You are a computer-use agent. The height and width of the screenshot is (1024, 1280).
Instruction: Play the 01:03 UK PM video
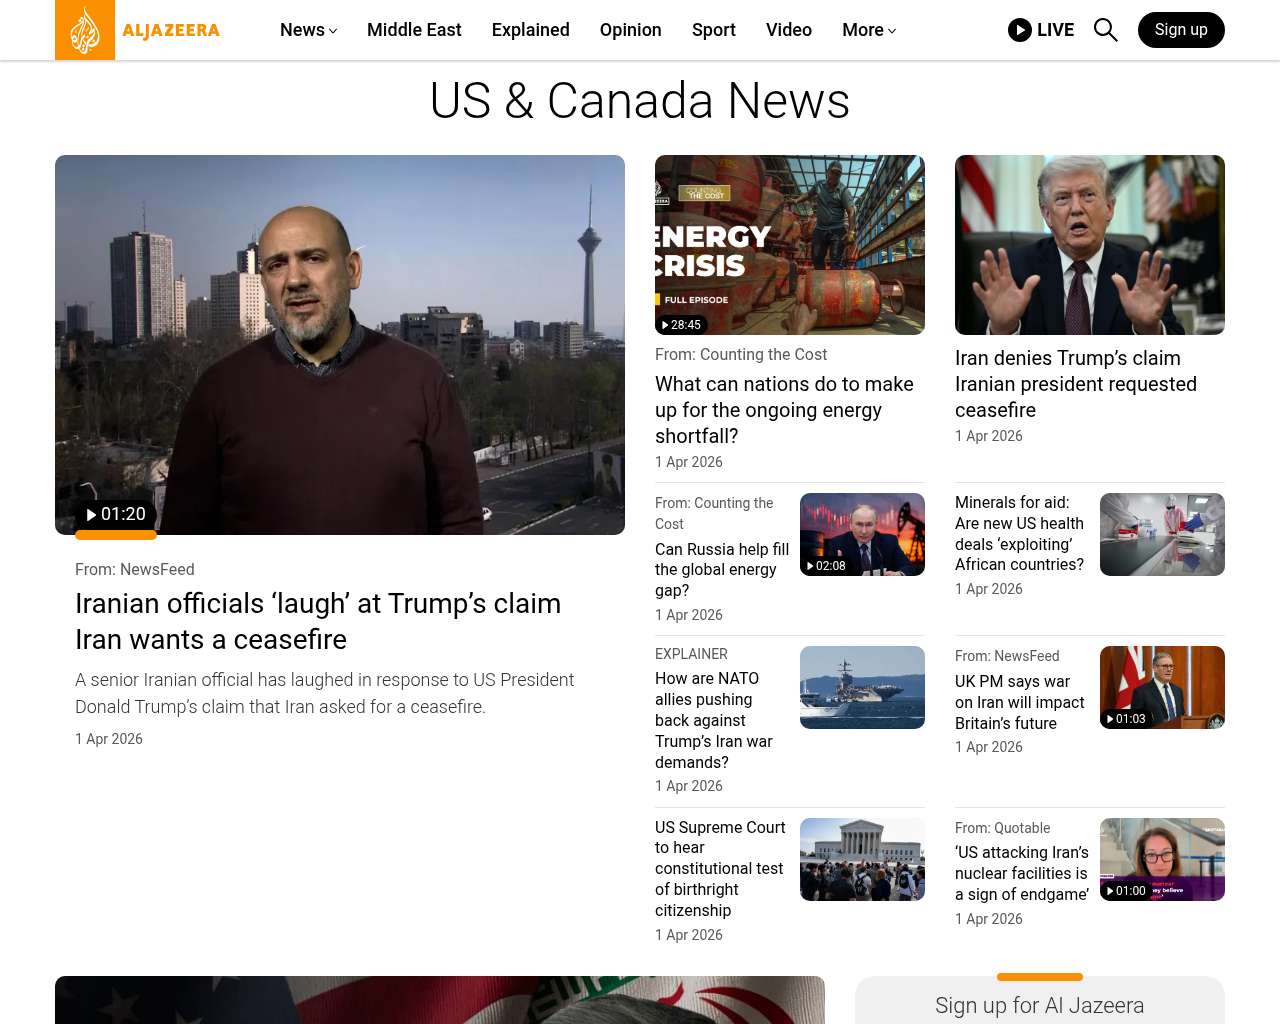click(1126, 719)
